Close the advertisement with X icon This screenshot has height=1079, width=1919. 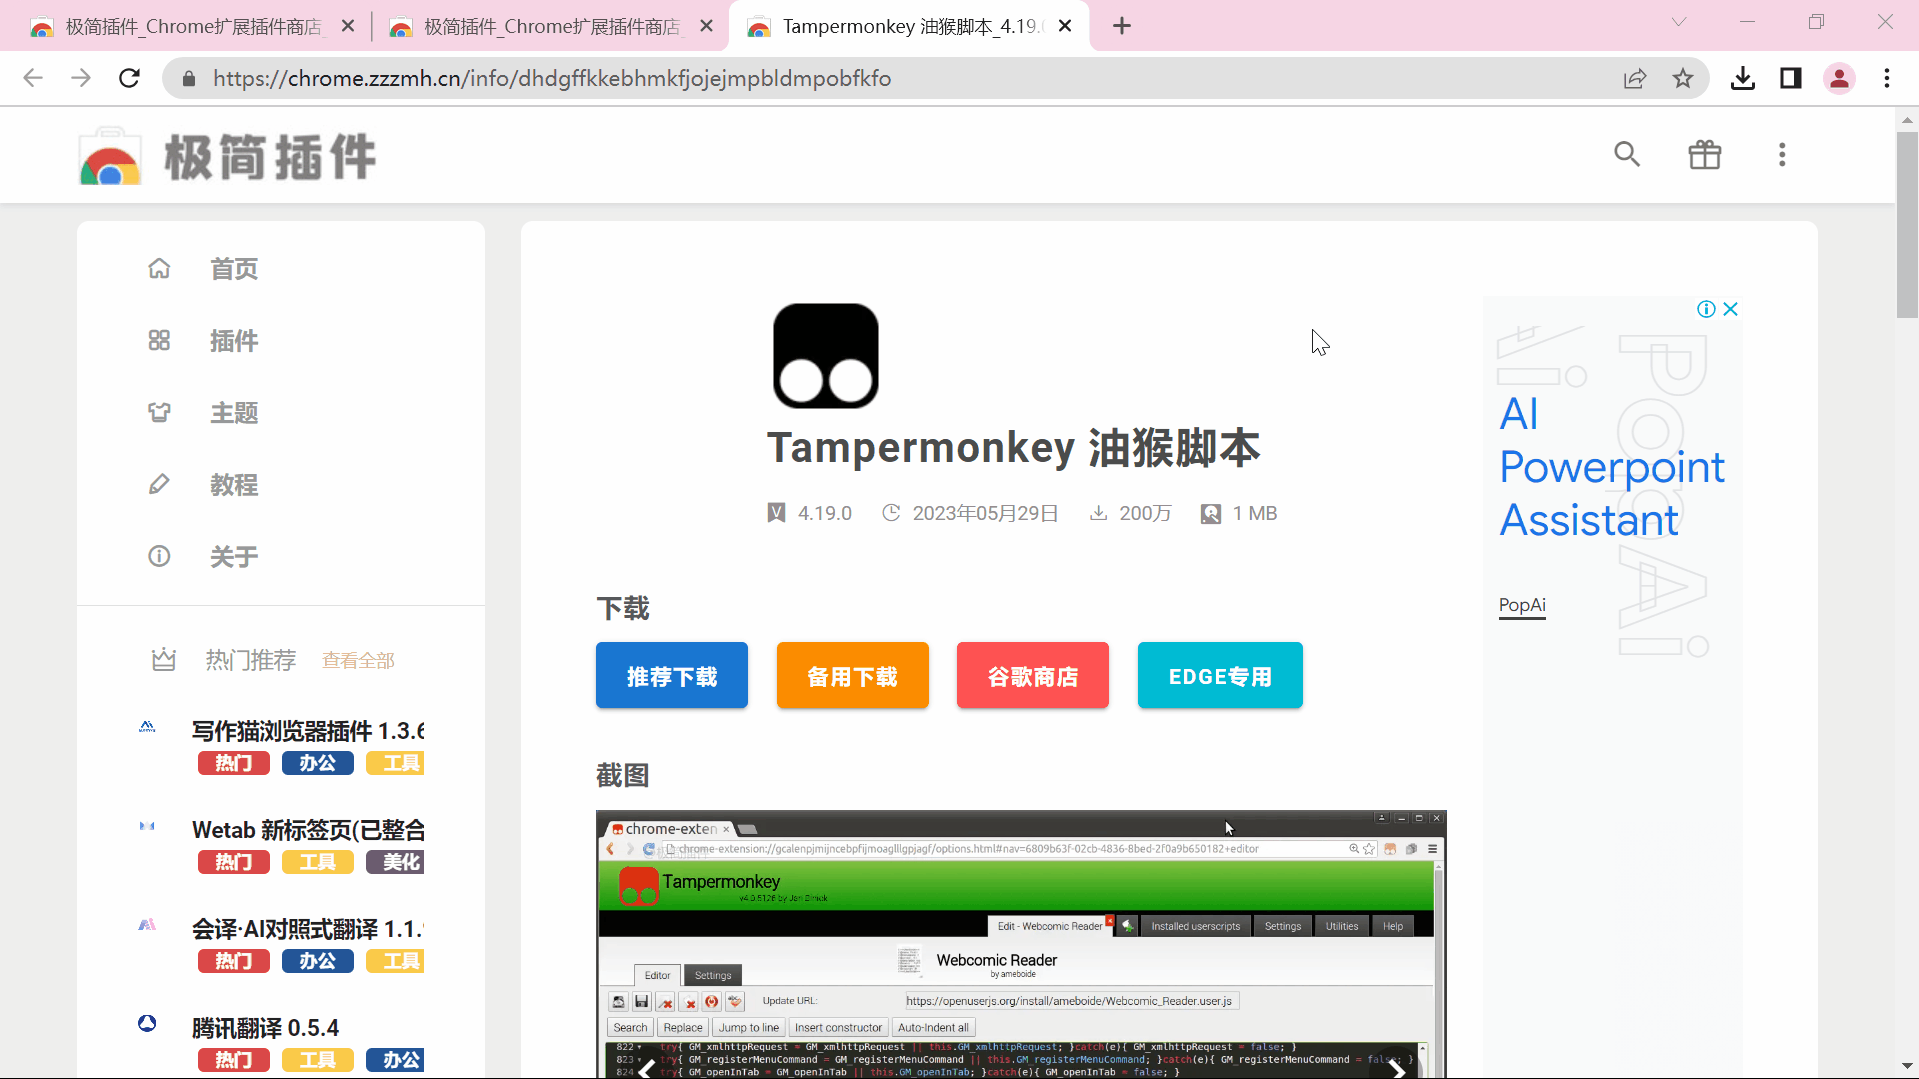click(1731, 309)
